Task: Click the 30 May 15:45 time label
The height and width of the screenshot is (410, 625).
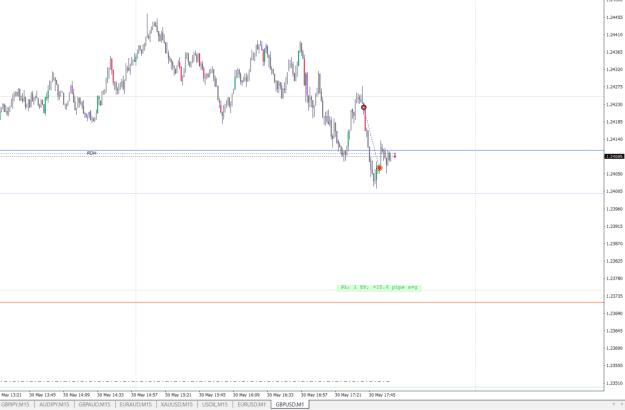Action: click(212, 395)
